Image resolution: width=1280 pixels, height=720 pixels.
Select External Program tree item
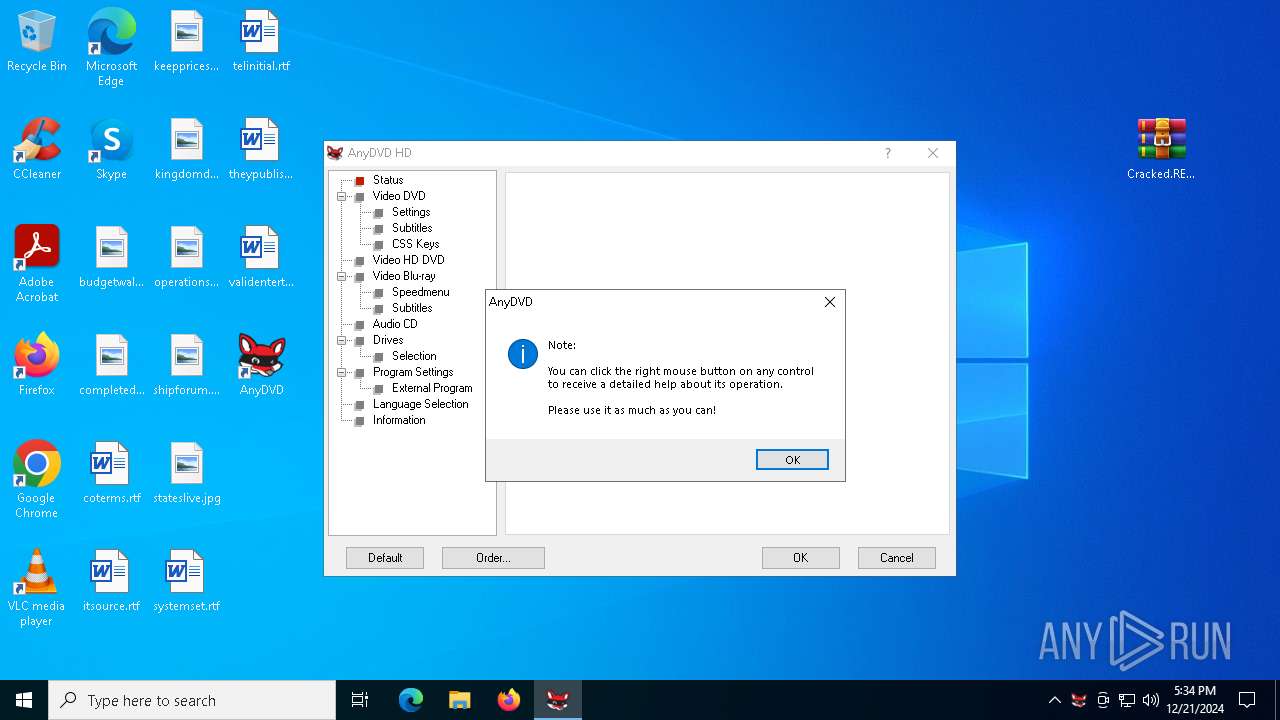tap(432, 388)
